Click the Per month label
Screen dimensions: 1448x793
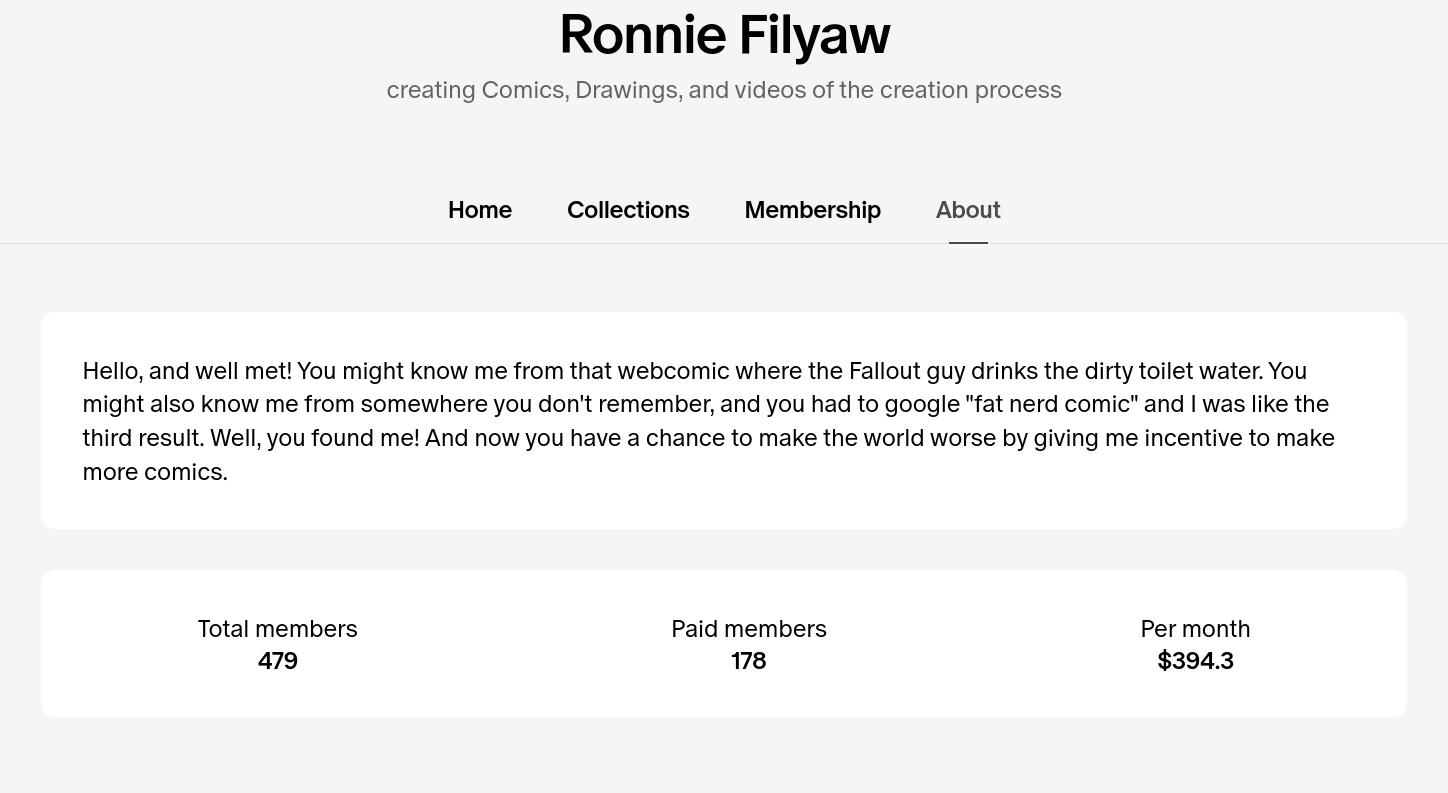1195,629
